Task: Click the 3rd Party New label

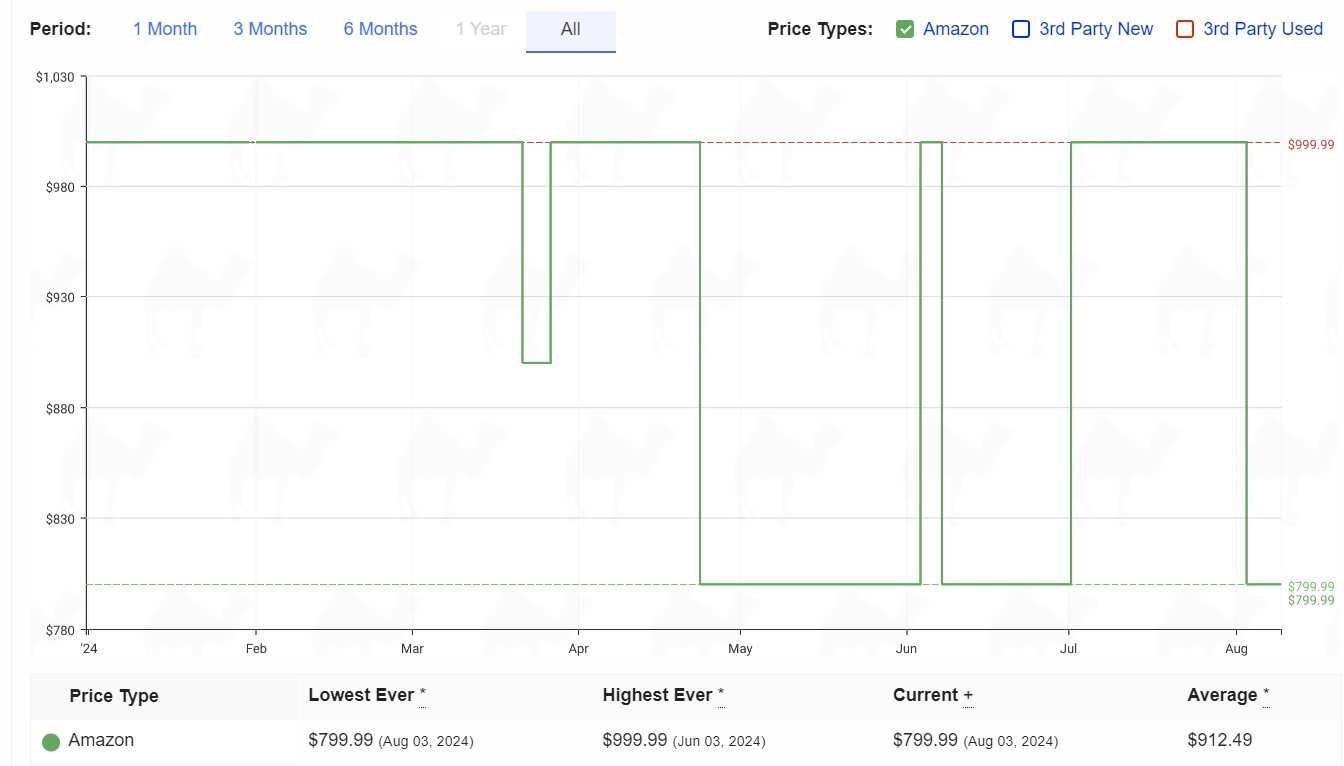Action: coord(1096,29)
